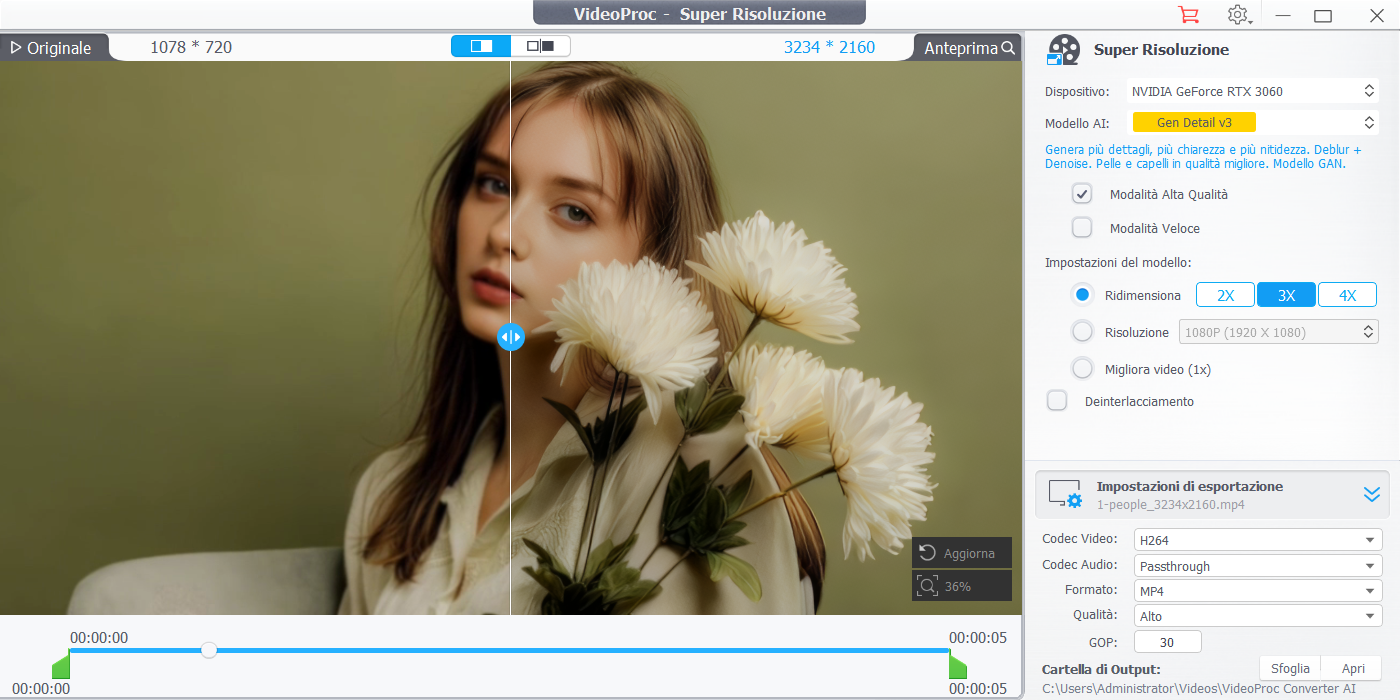This screenshot has width=1400, height=700.
Task: Click the 36% zoom icon
Action: (x=927, y=586)
